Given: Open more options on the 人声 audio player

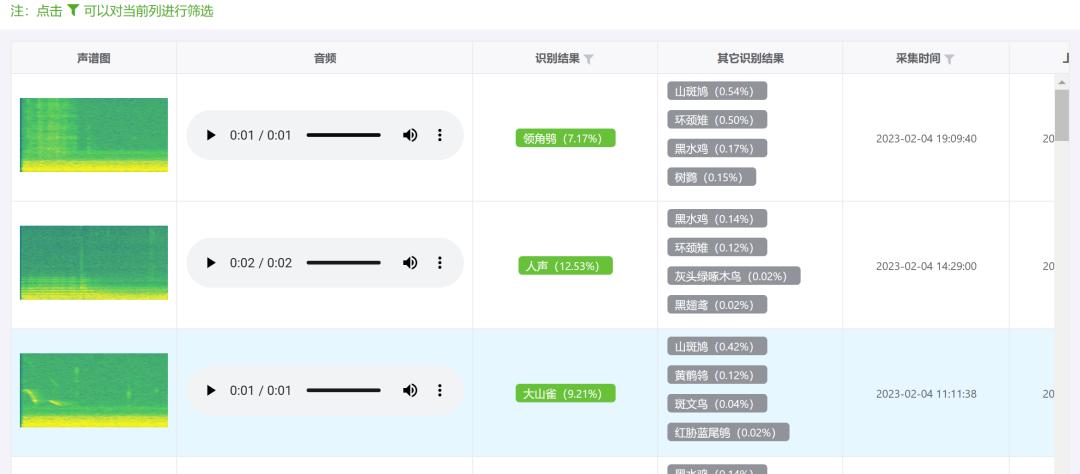Looking at the screenshot, I should coord(440,262).
